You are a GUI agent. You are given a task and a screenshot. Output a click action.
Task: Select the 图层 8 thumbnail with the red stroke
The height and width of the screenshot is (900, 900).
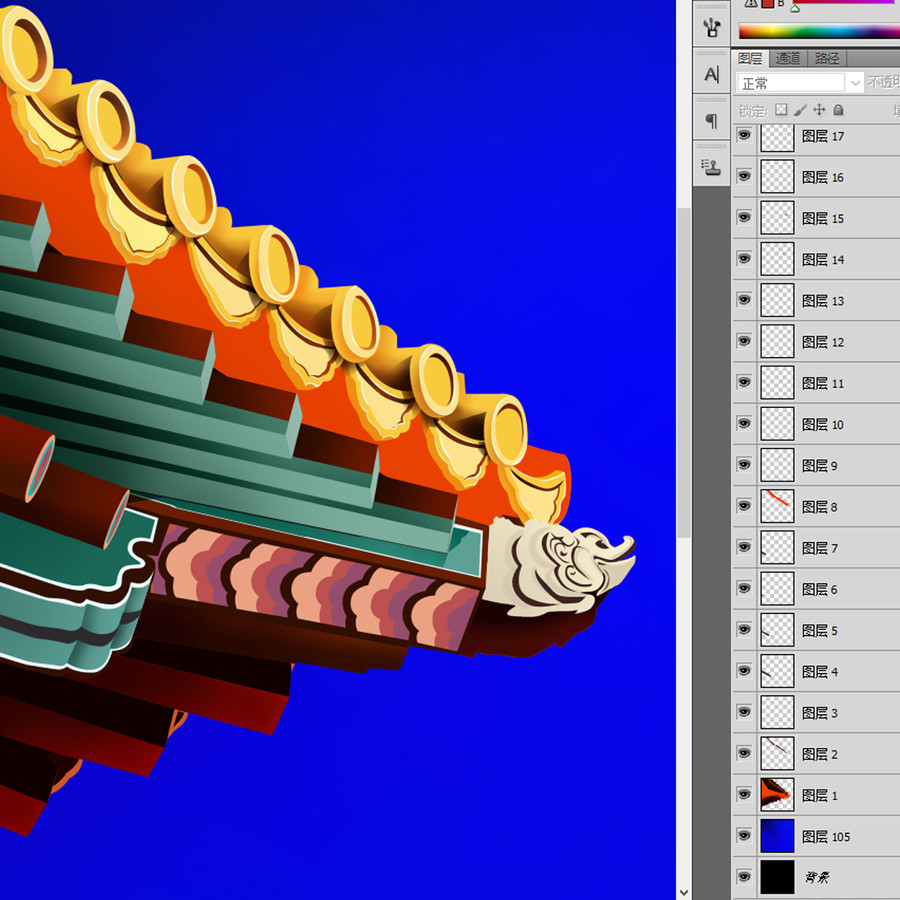(x=777, y=506)
